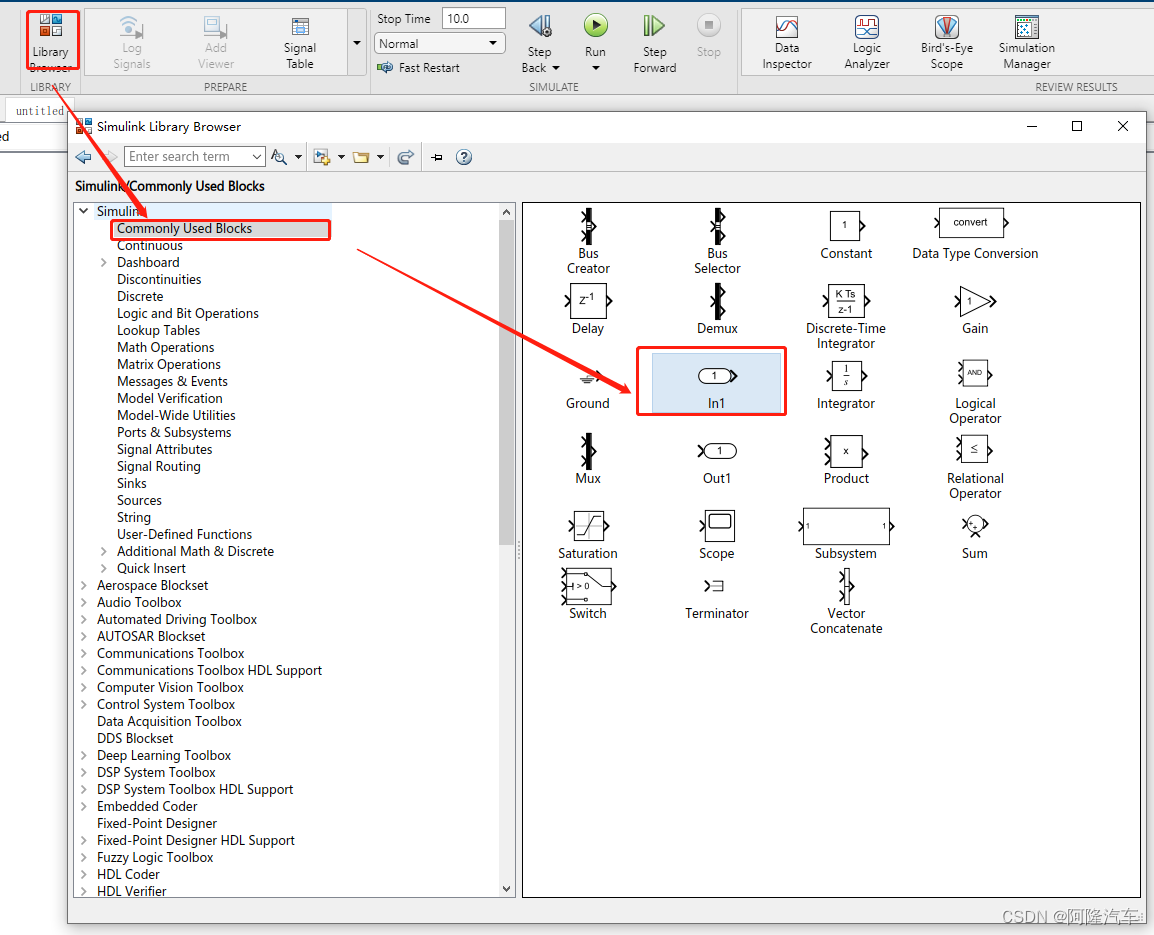Click the back arrow in Library Browser
The height and width of the screenshot is (935, 1154).
83,157
